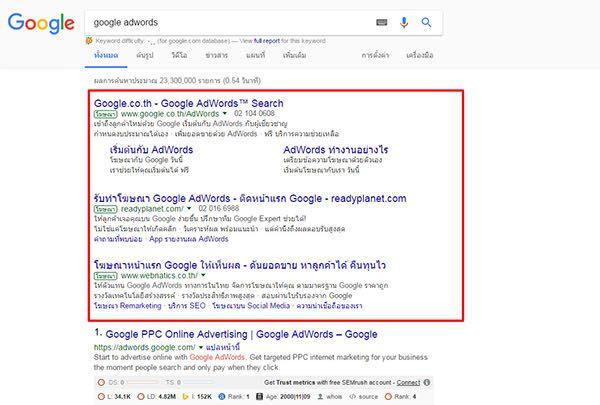Open sitelink 'เริ่มต้นกับ AdWords'
Screen dimensions: 600x405
tap(152, 150)
